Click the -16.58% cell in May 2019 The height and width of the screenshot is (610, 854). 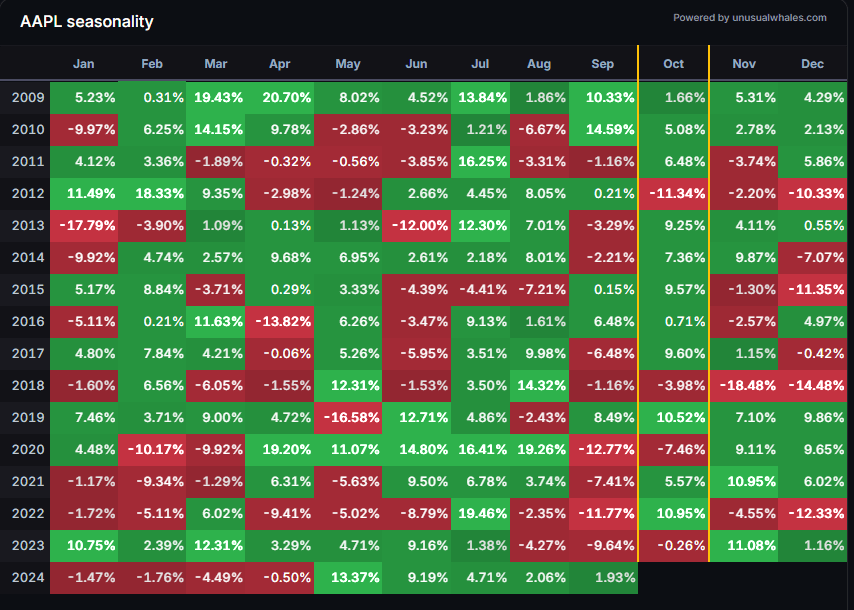[x=348, y=418]
